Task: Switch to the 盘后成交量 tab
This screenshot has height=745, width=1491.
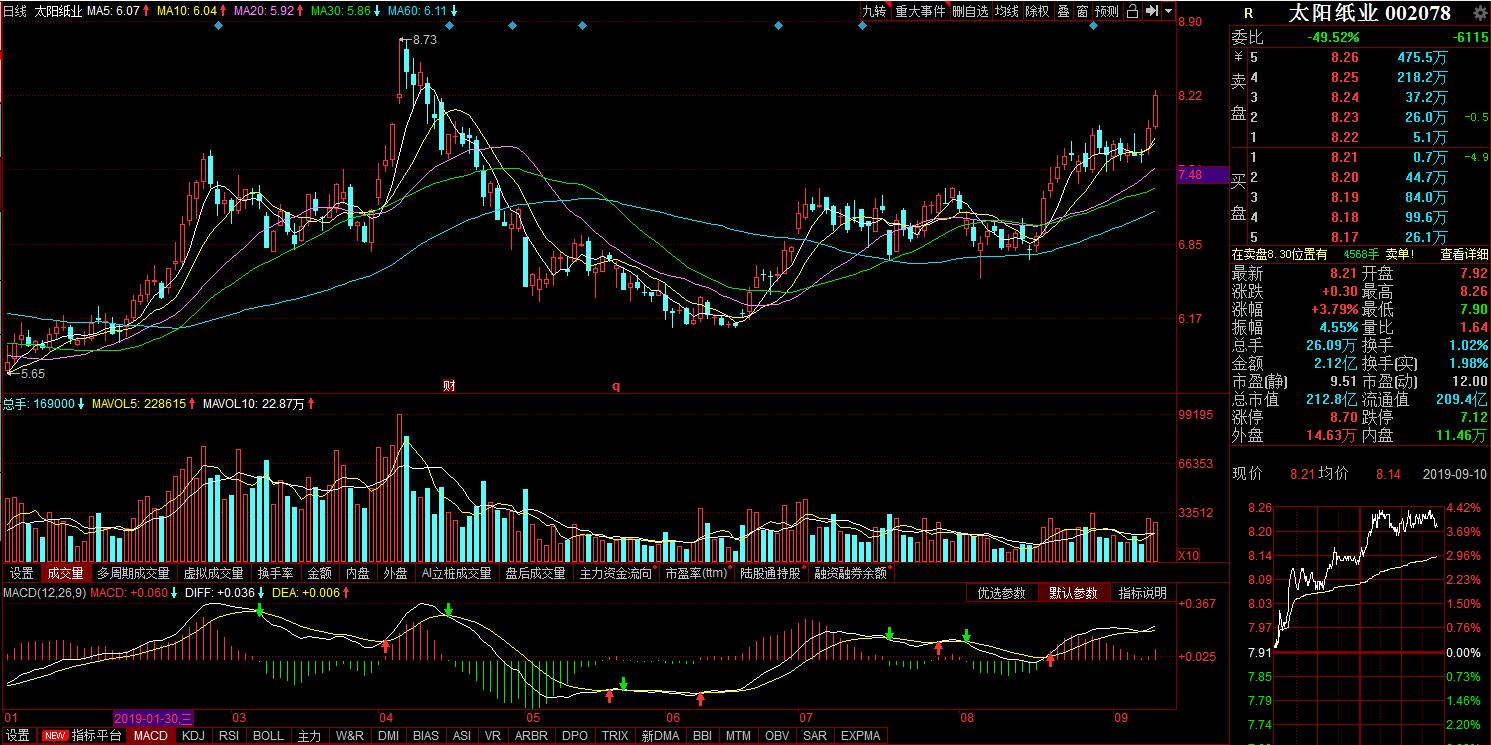Action: (535, 573)
